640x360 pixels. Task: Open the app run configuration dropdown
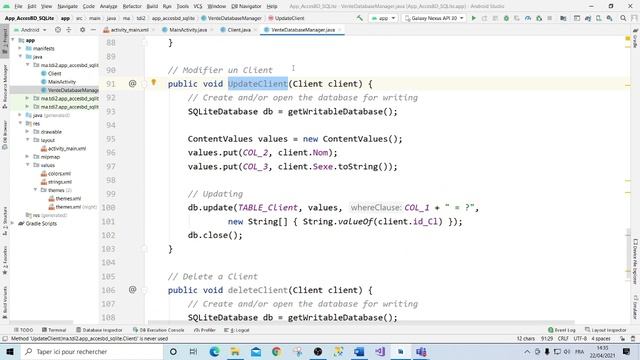(x=383, y=18)
